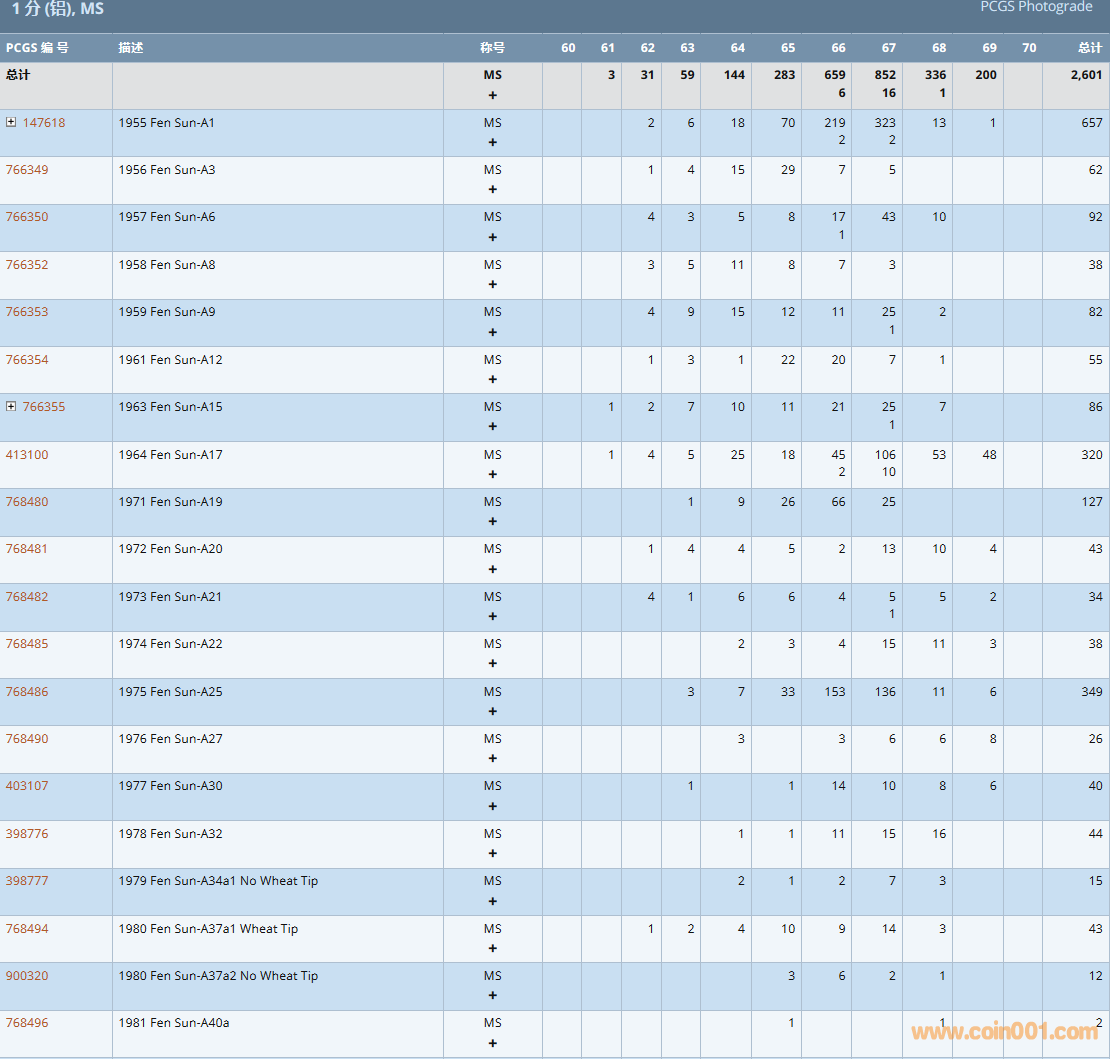Click the grade 67 column header
The width and height of the screenshot is (1111, 1059).
888,48
